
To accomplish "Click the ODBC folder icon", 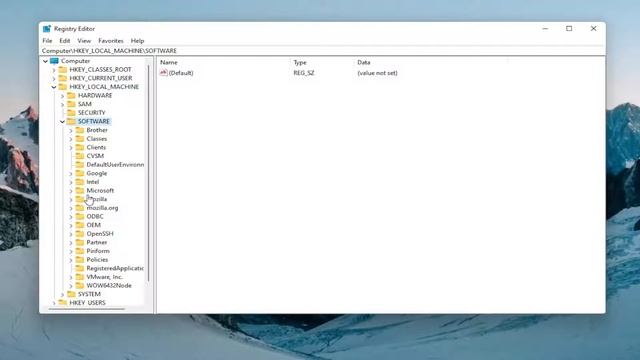I will click(x=80, y=216).
